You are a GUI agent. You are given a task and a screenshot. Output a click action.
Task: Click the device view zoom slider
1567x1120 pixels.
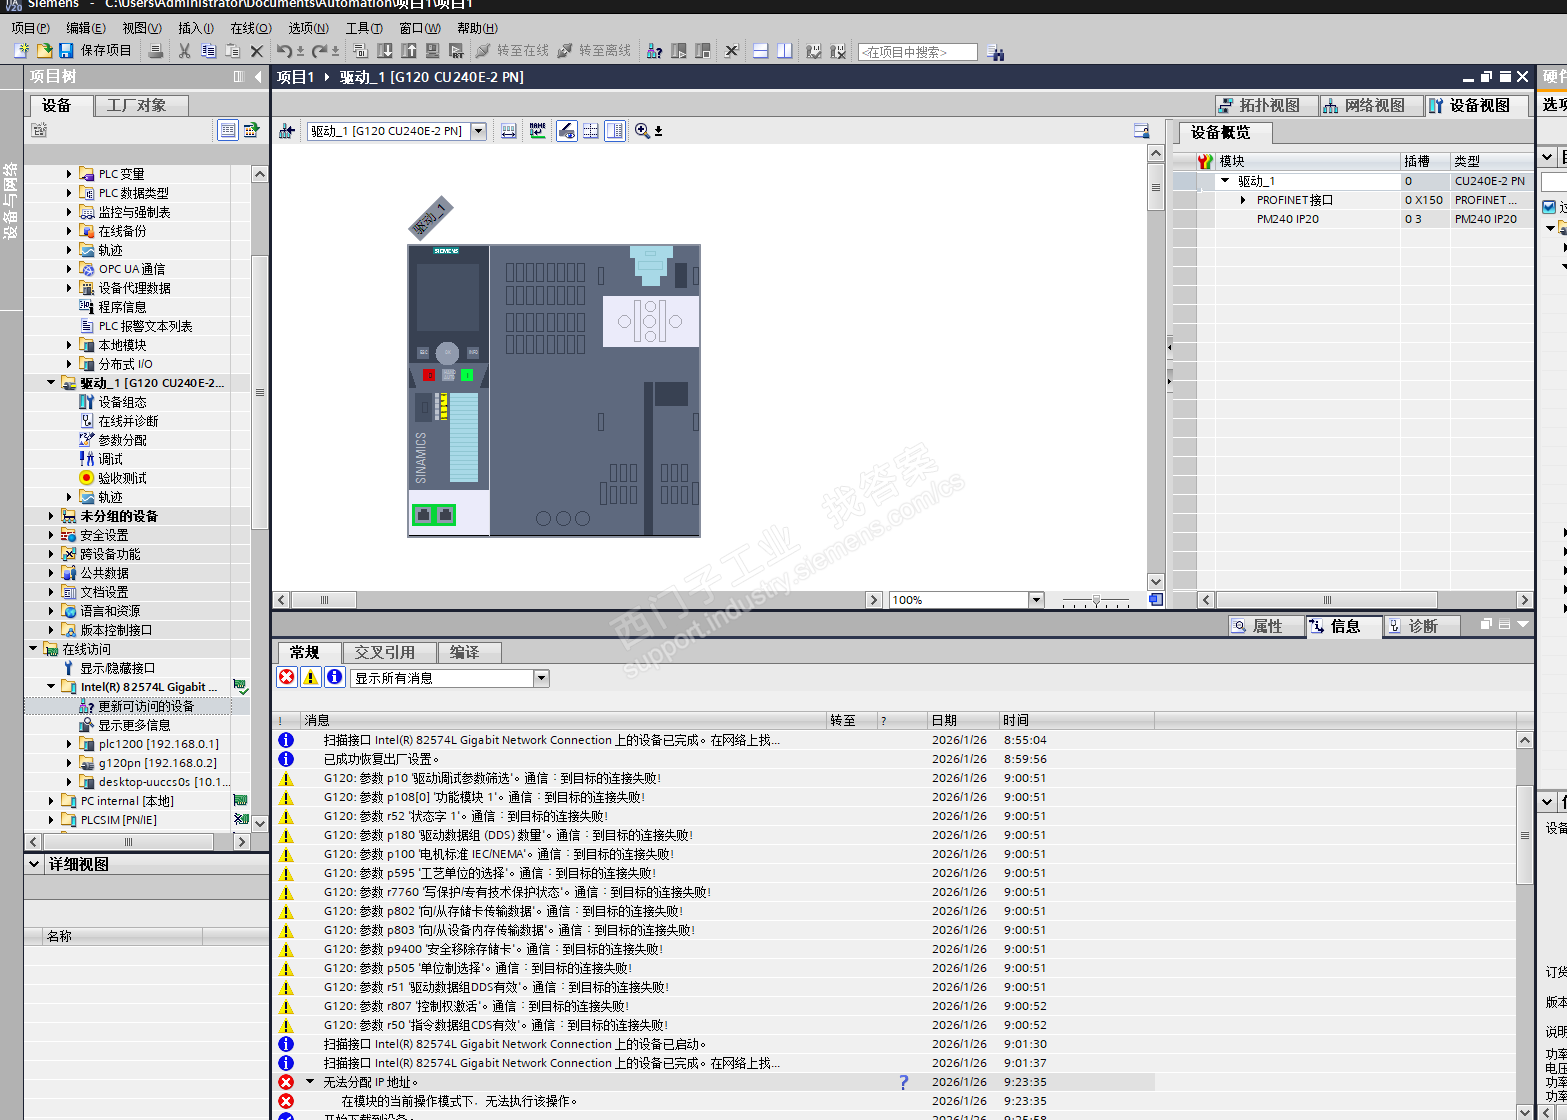coord(1096,600)
